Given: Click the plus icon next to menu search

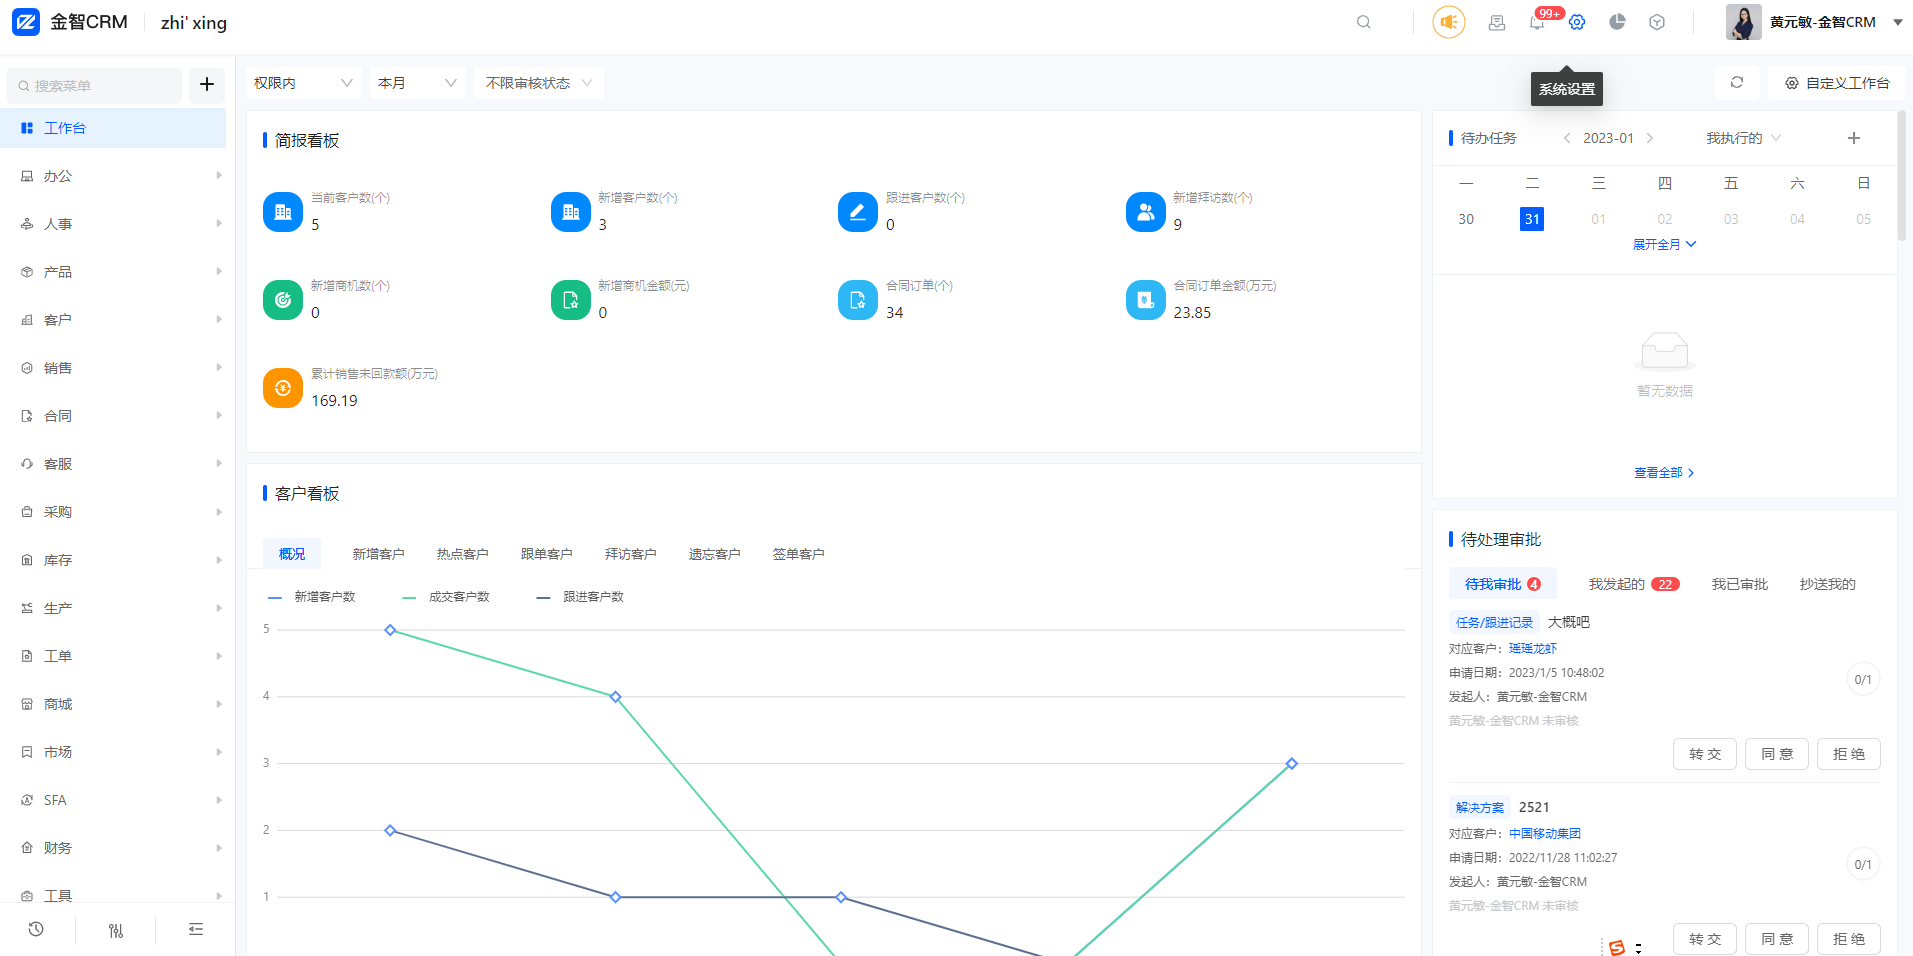Looking at the screenshot, I should click(x=207, y=85).
